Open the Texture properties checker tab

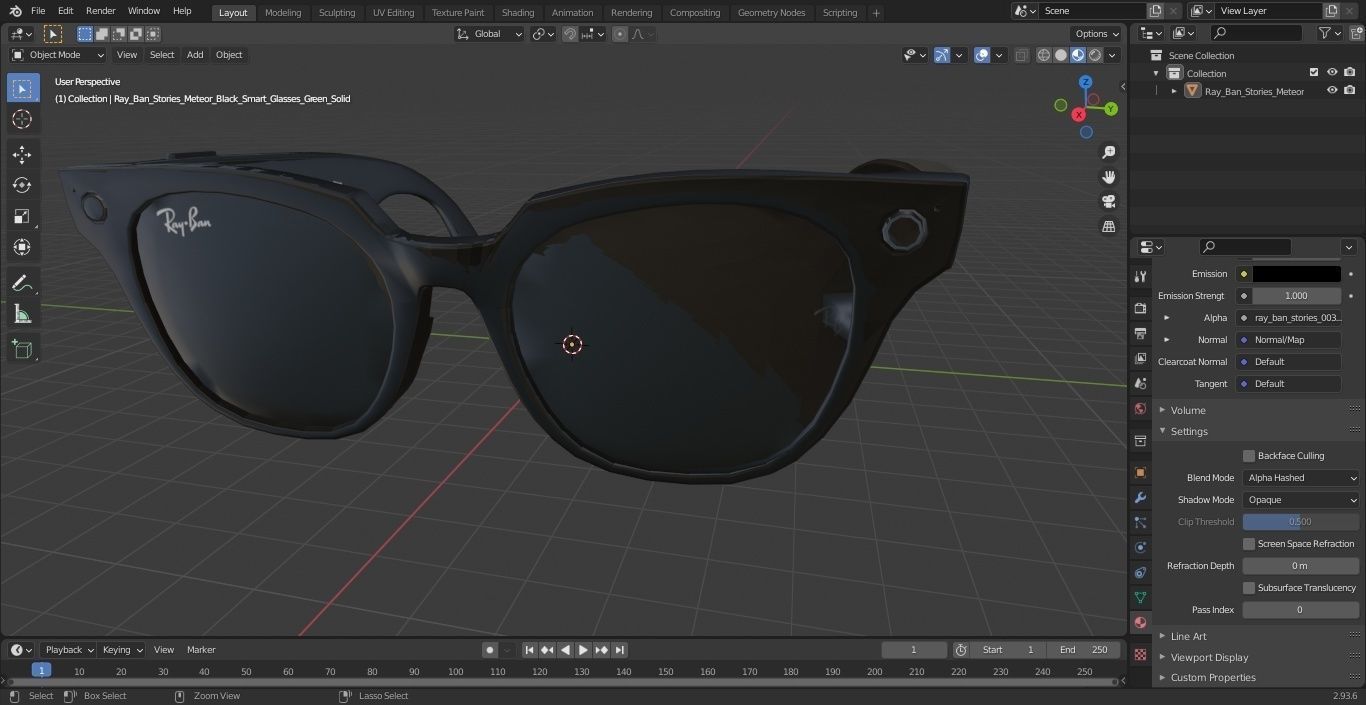click(x=1140, y=654)
